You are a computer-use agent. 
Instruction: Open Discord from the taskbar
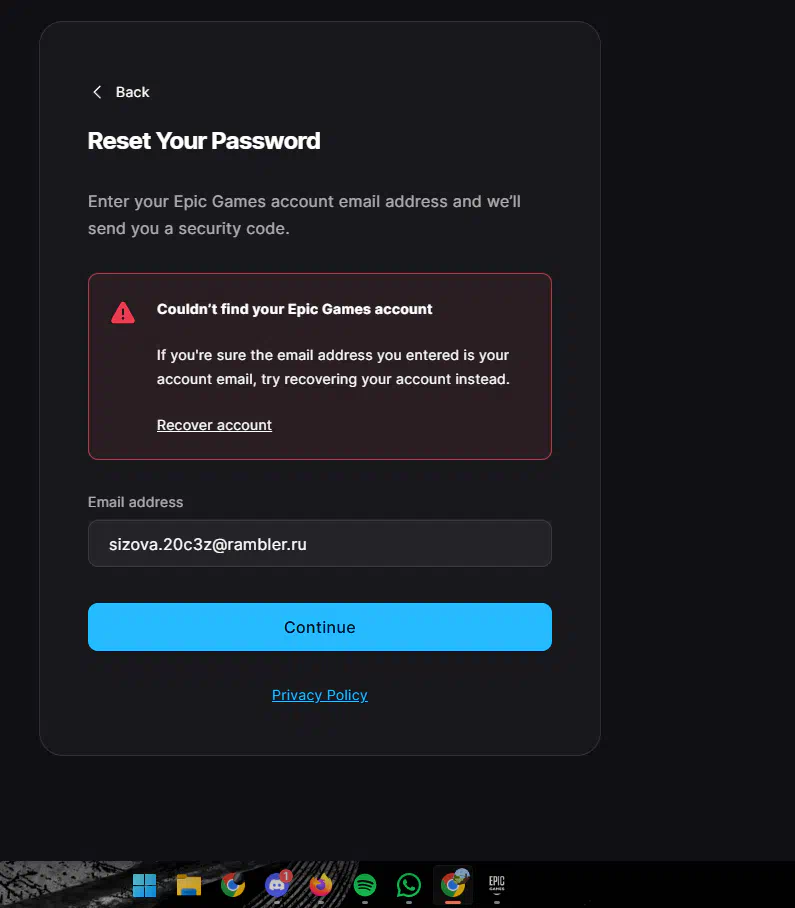(277, 884)
